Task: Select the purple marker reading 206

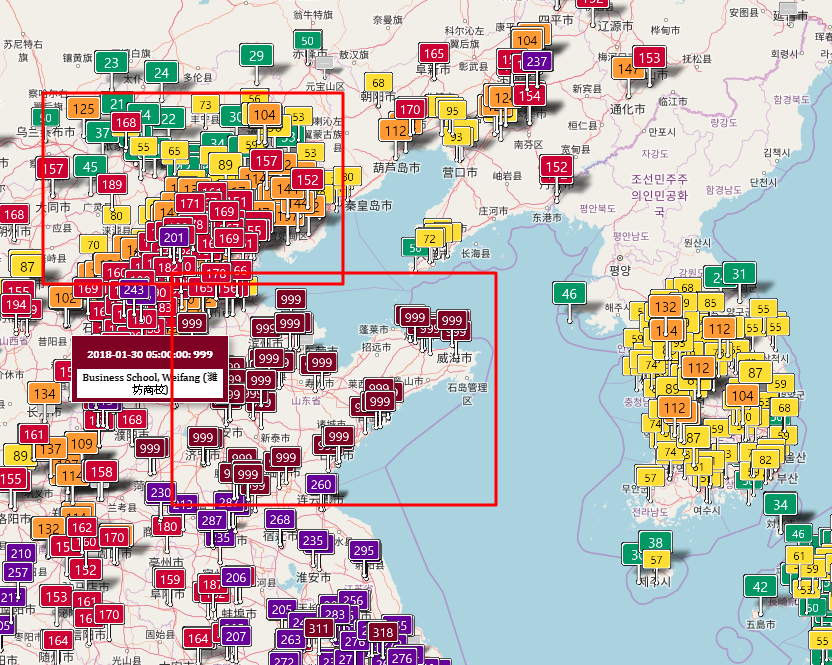Action: tap(235, 577)
